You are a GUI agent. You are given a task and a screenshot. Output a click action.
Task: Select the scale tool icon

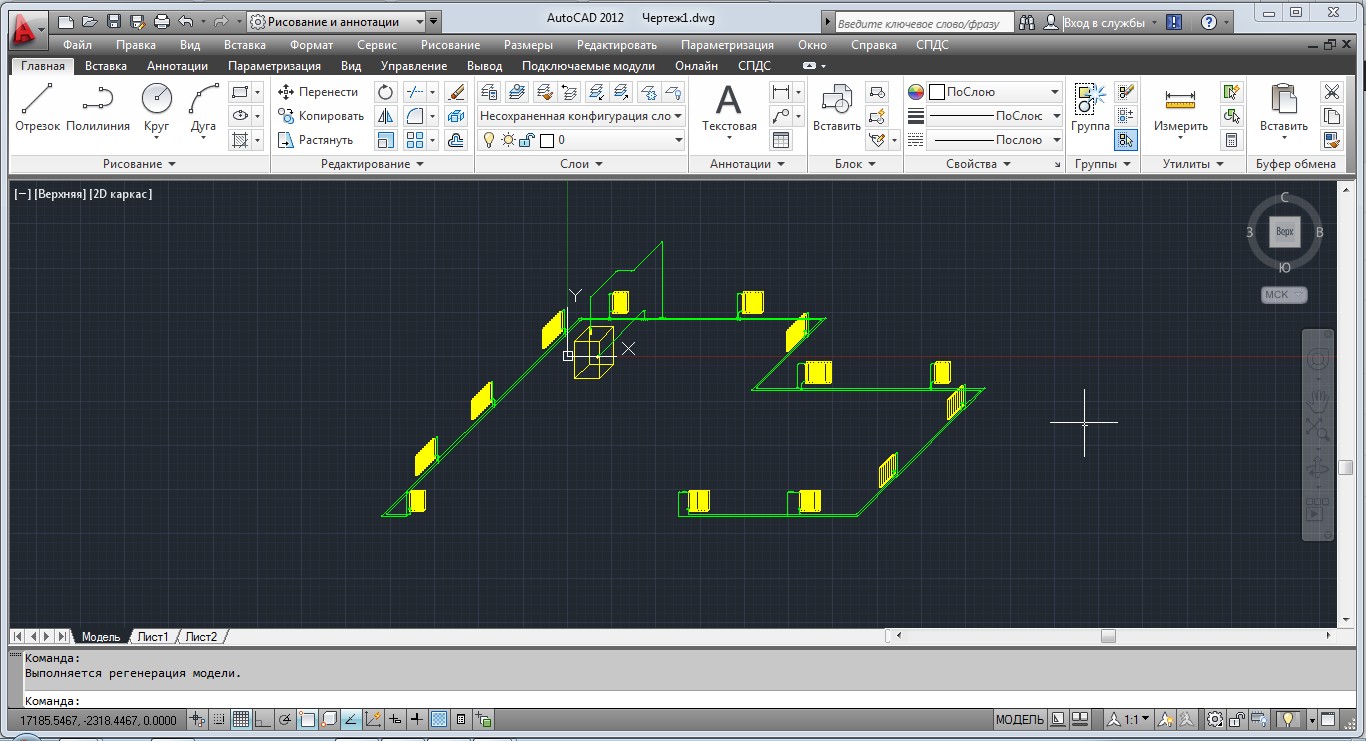[386, 140]
